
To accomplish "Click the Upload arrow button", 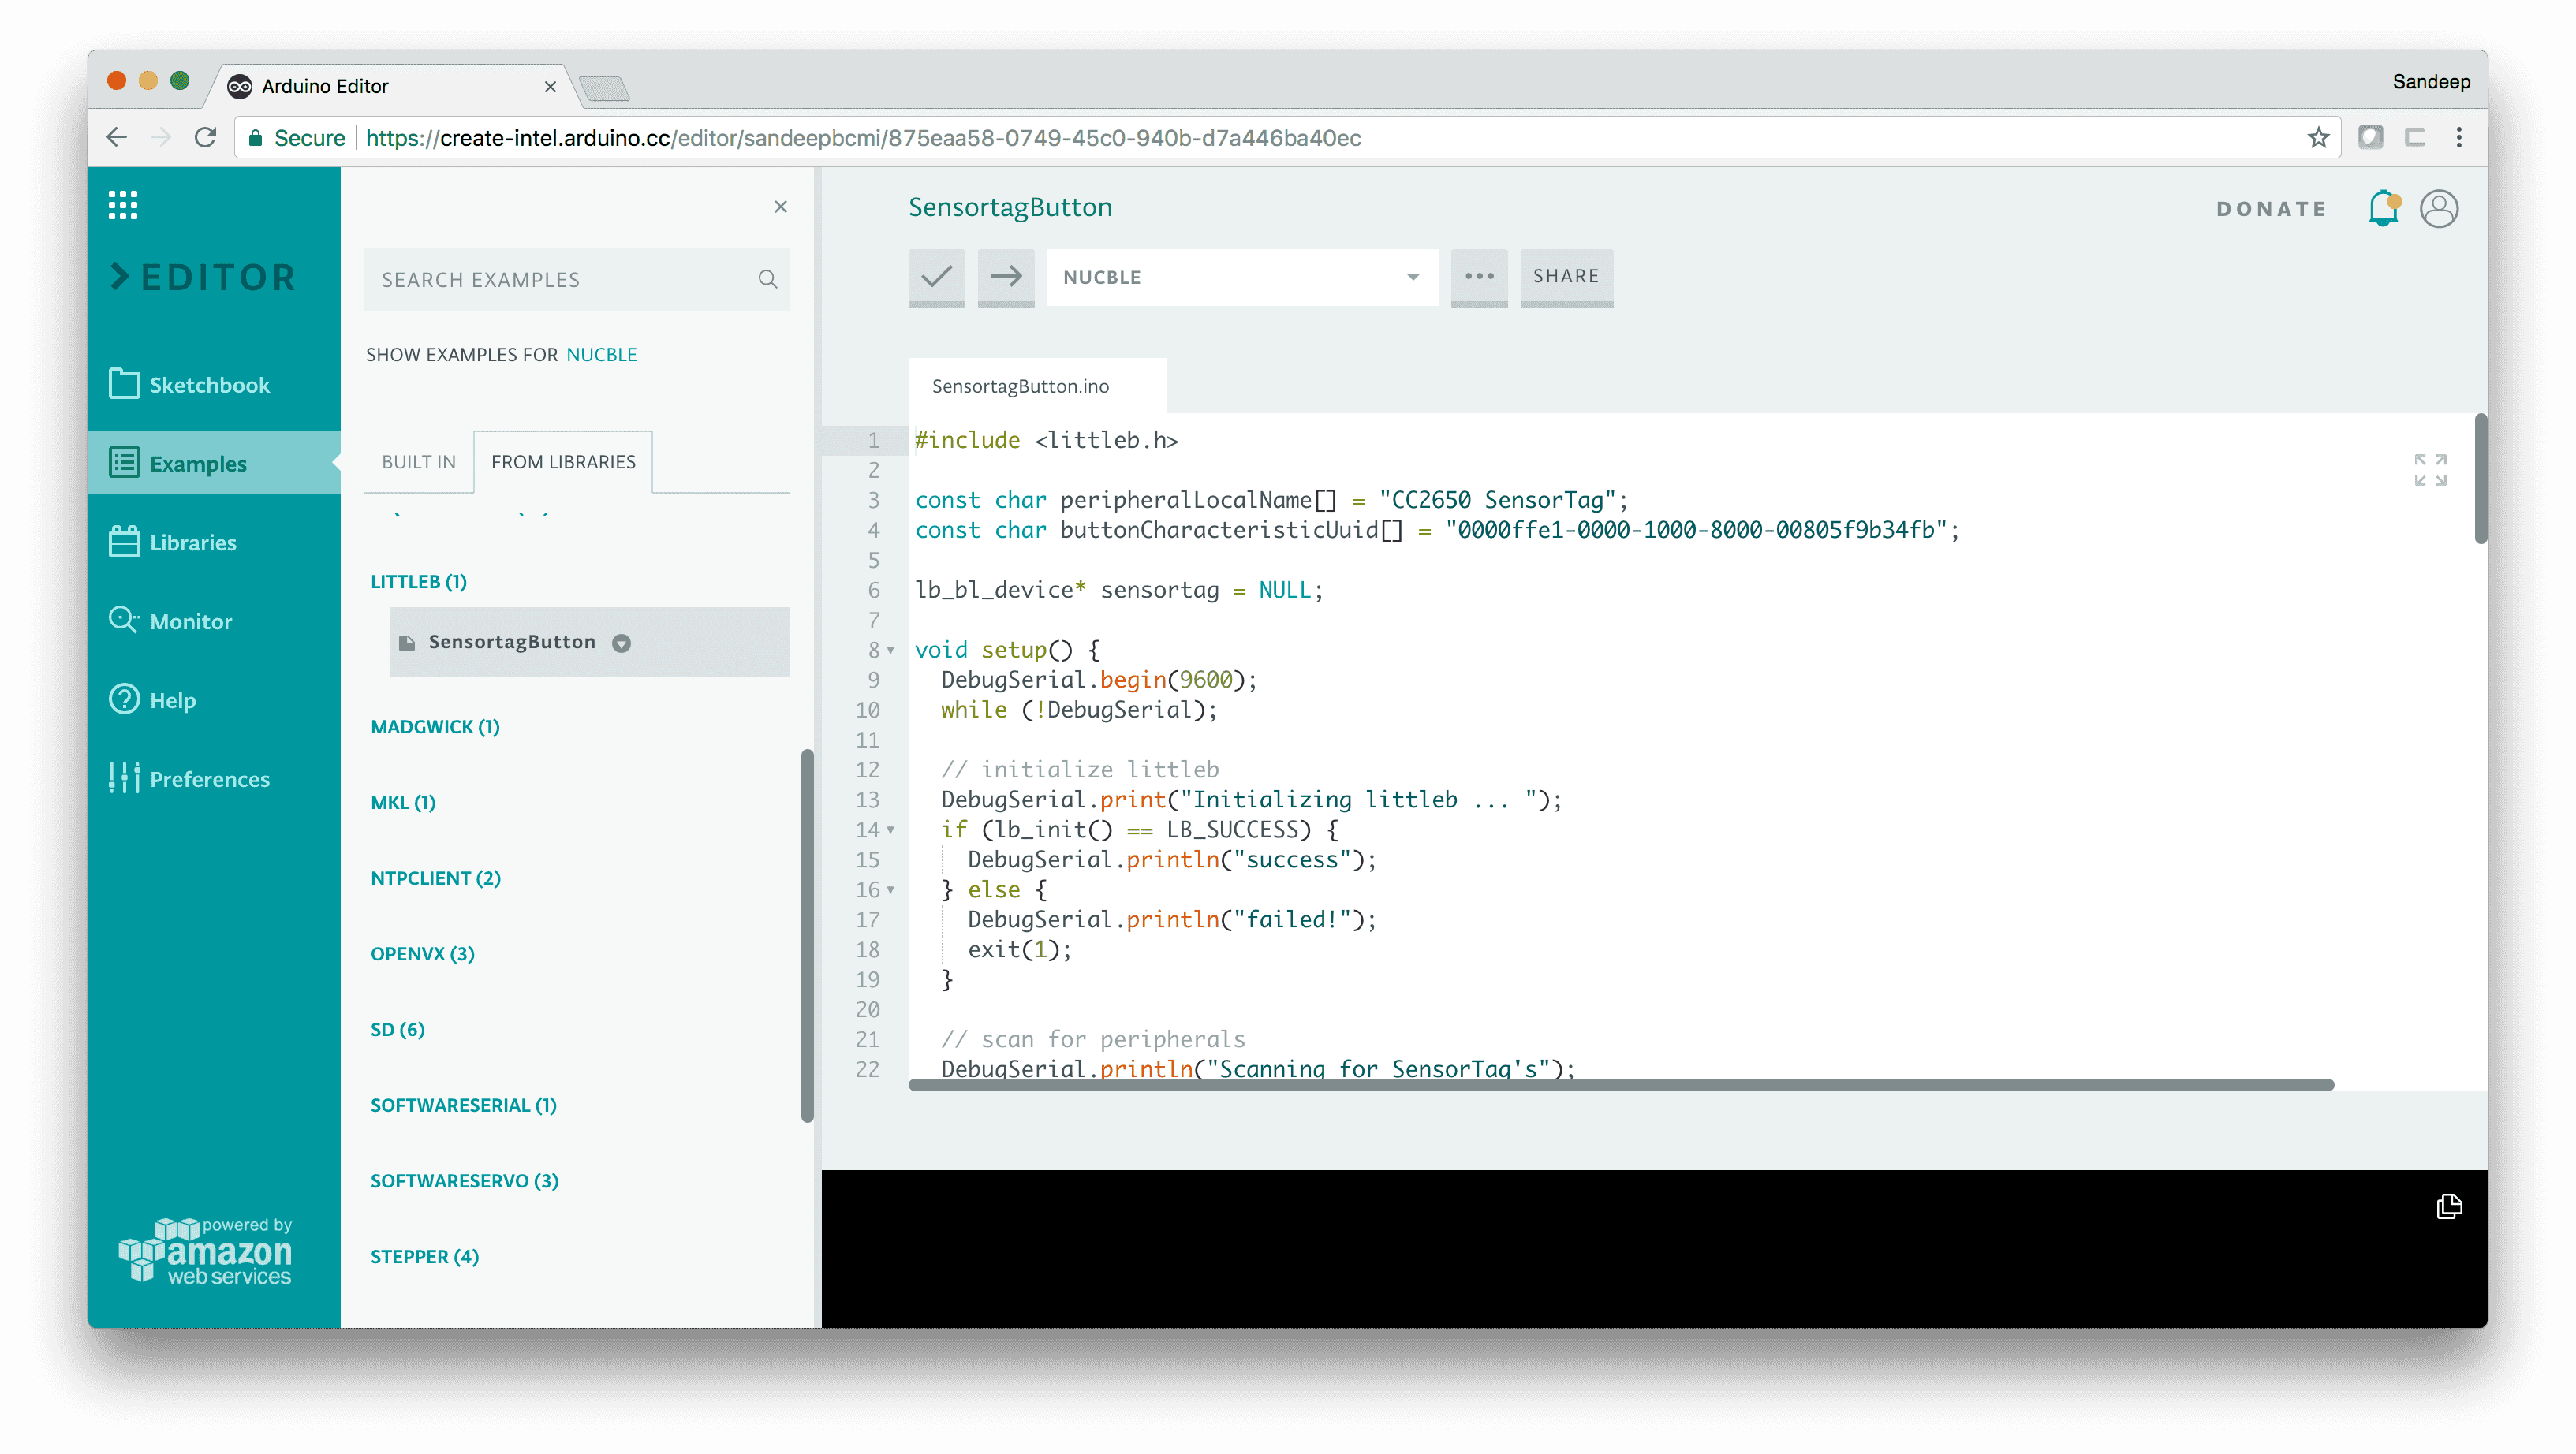I will [x=1005, y=276].
